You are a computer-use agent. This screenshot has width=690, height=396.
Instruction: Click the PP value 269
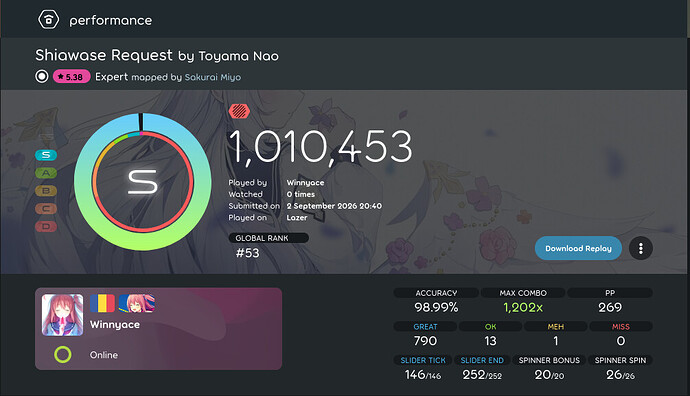(x=610, y=307)
